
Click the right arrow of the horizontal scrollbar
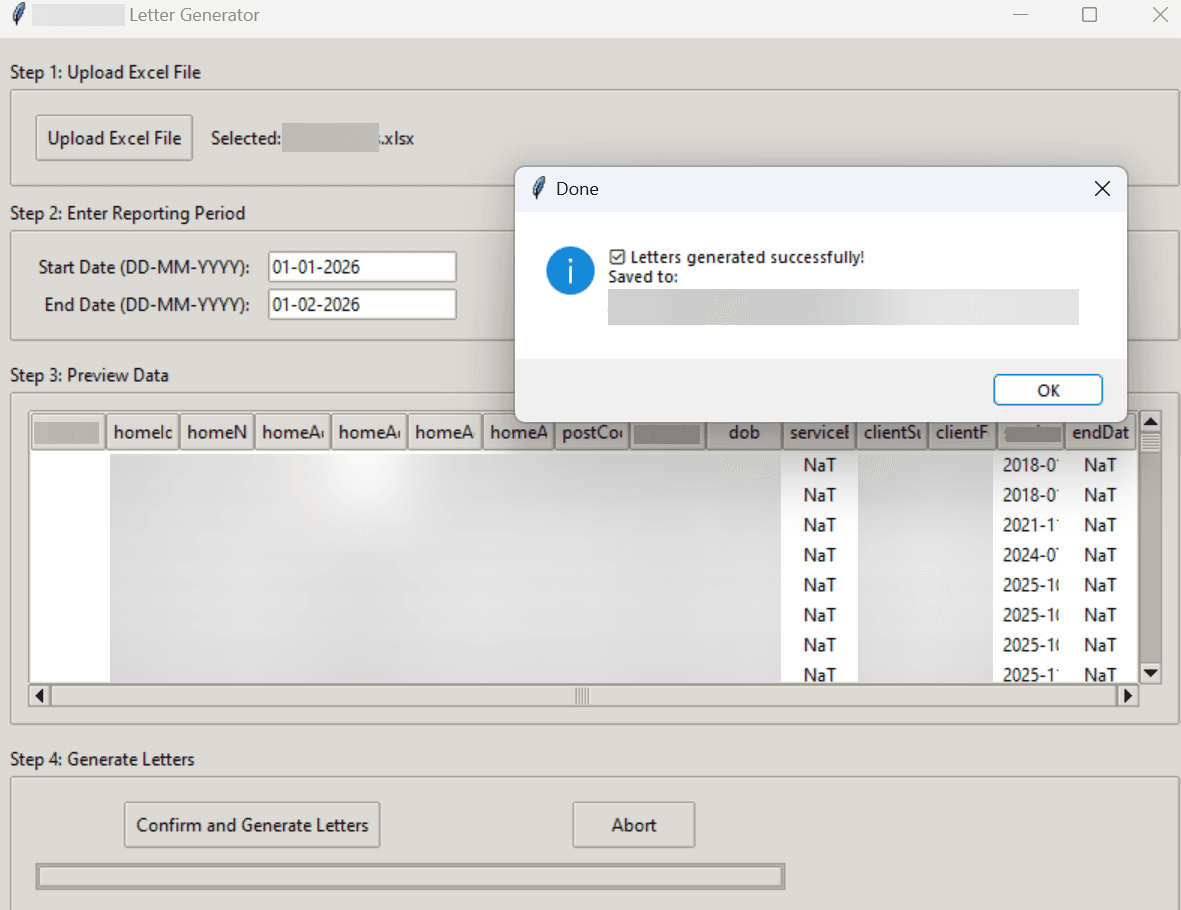point(1127,695)
